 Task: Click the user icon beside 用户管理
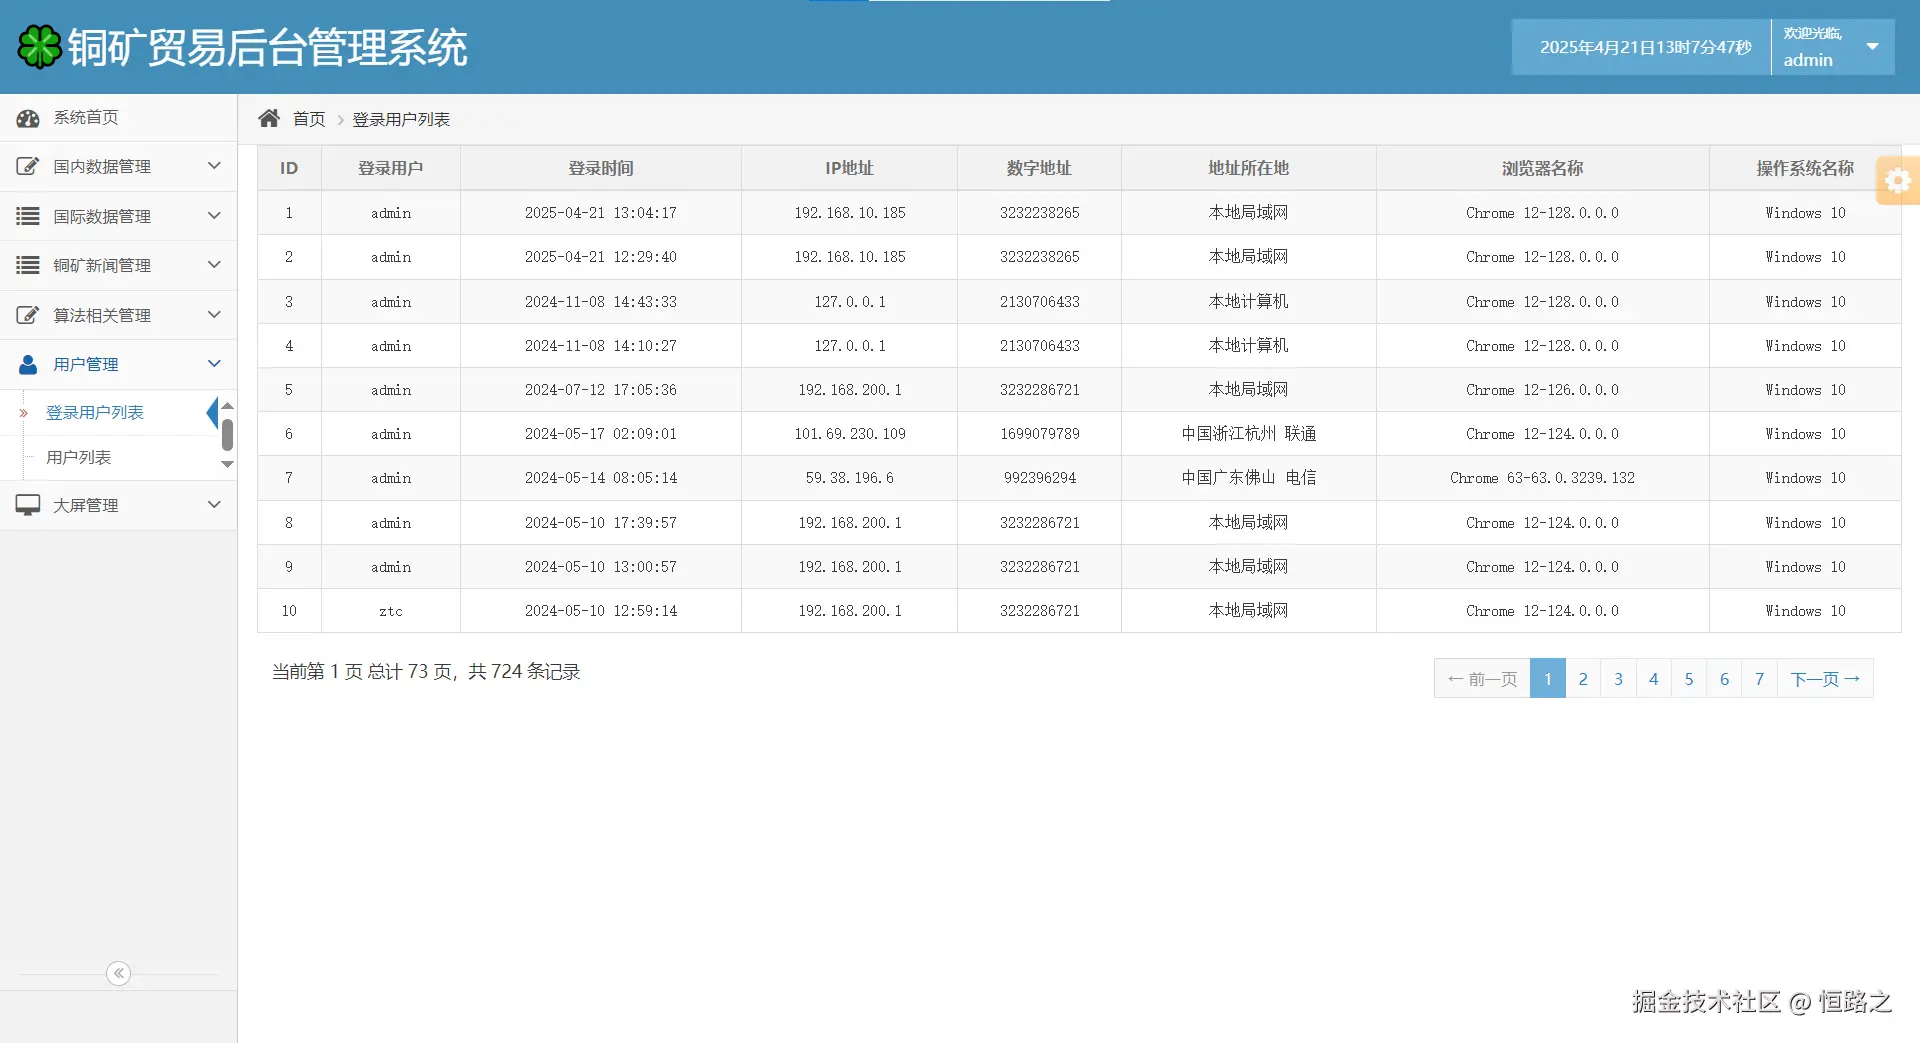28,364
